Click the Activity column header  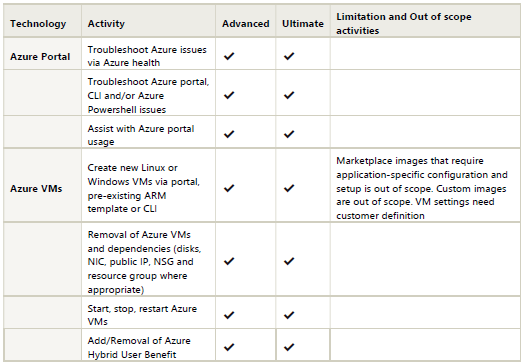click(106, 24)
